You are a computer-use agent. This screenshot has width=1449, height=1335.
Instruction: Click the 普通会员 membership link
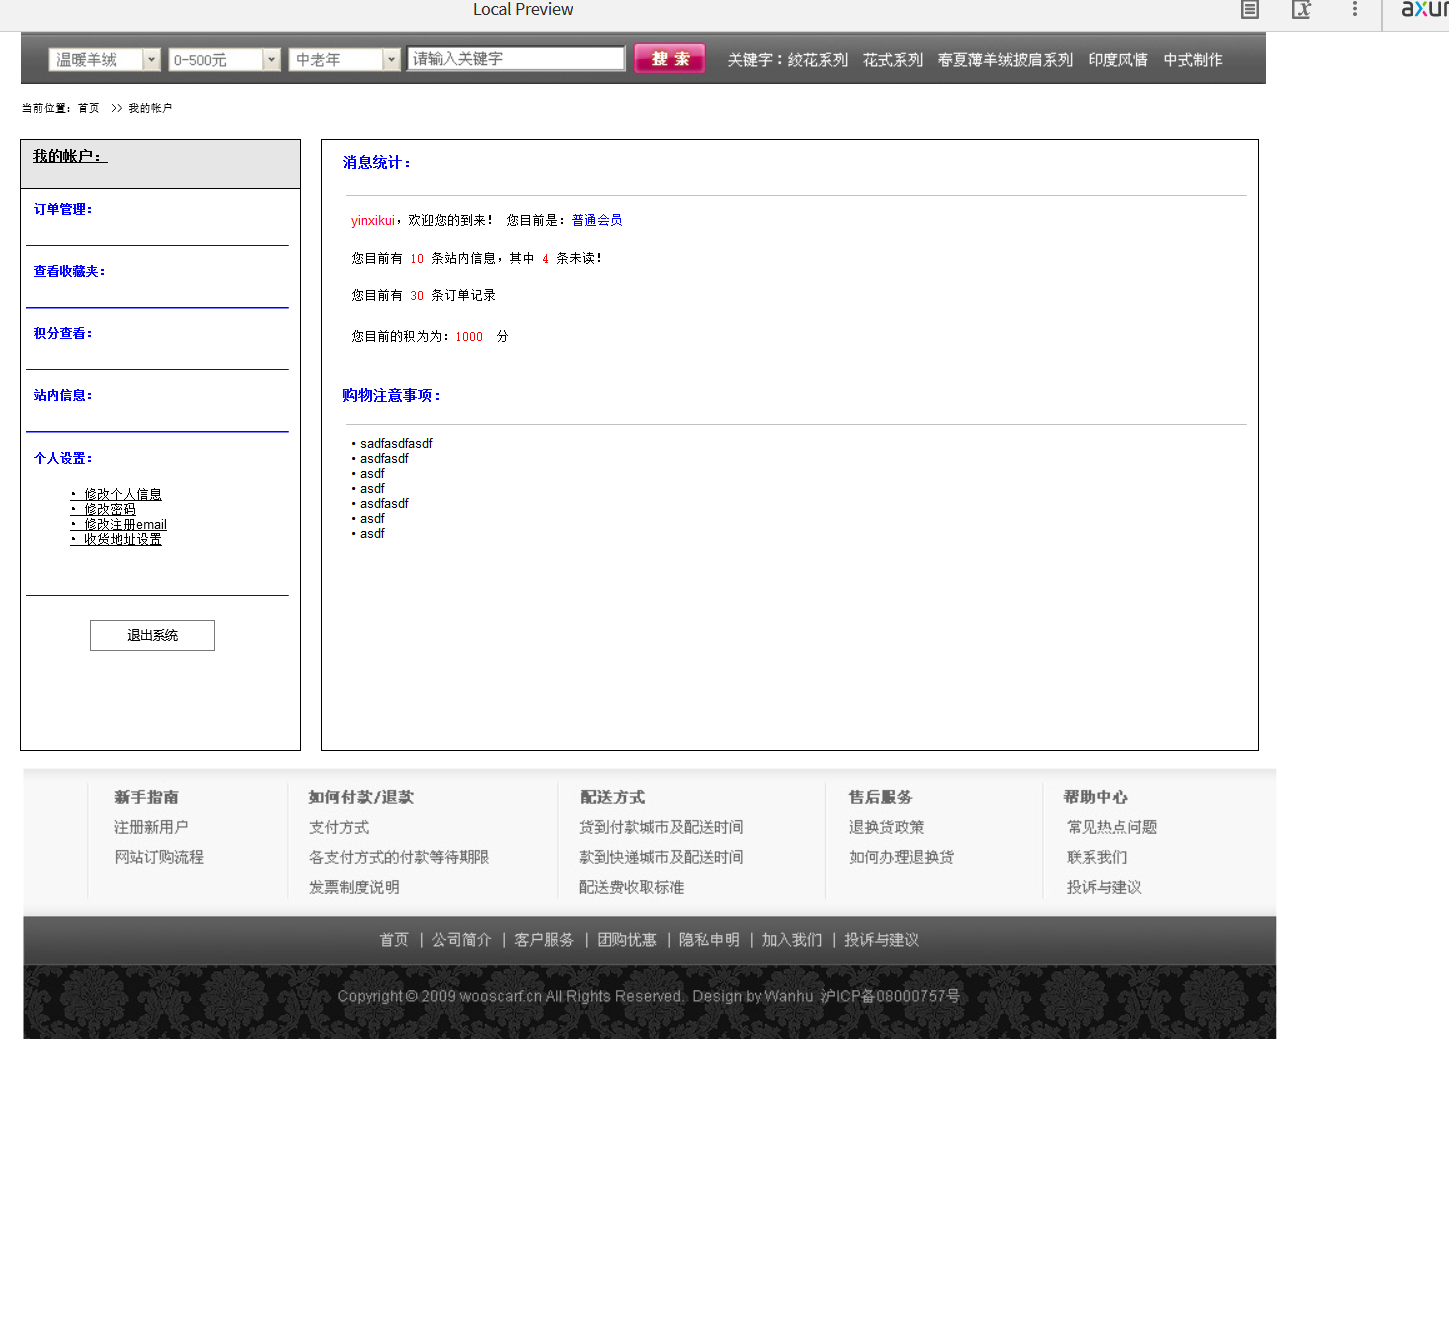point(597,220)
